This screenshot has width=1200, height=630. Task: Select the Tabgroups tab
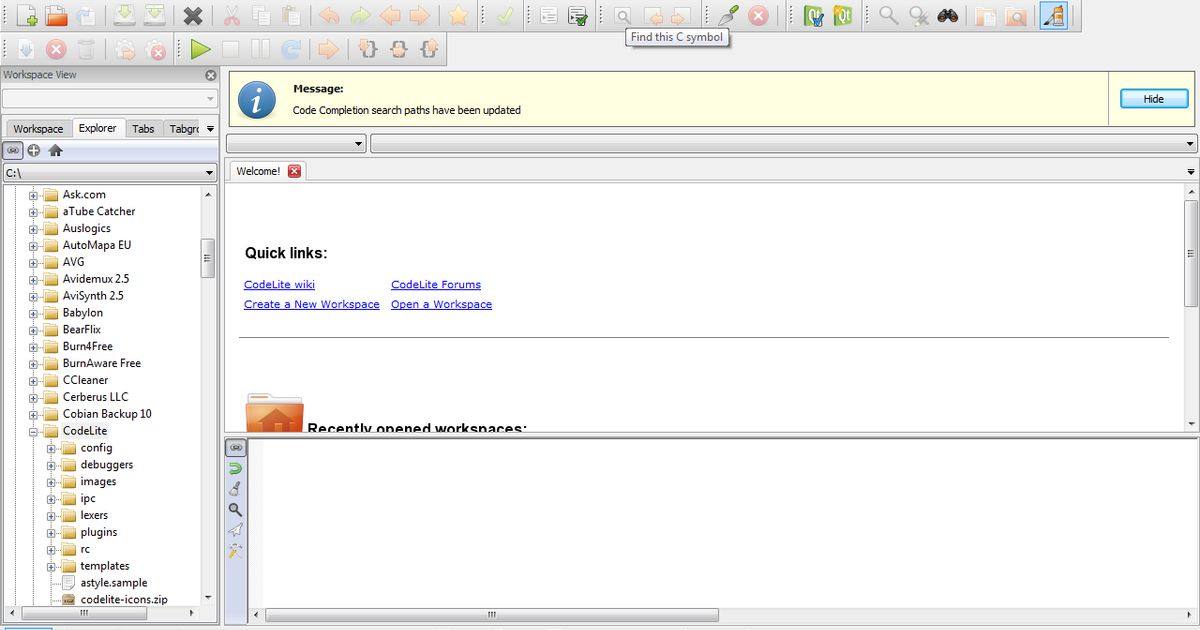(x=183, y=129)
